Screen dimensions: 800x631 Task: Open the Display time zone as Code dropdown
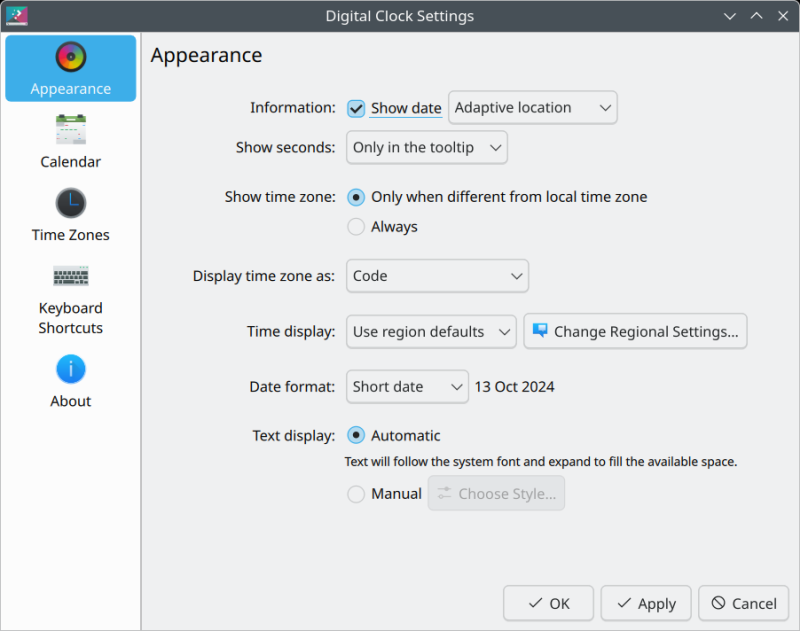click(437, 276)
